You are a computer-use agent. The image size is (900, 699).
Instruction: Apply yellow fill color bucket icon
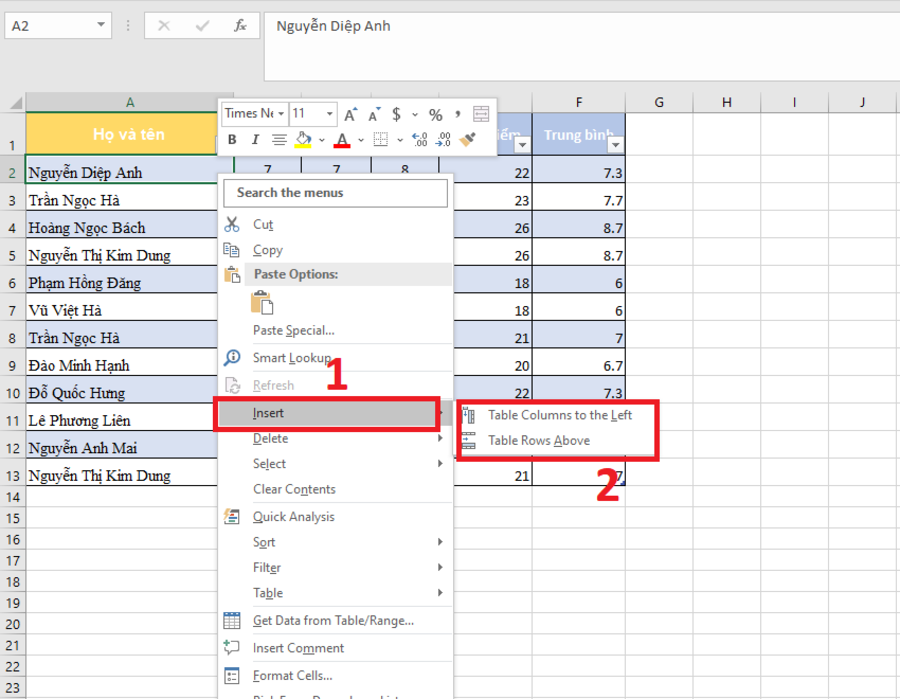coord(303,139)
